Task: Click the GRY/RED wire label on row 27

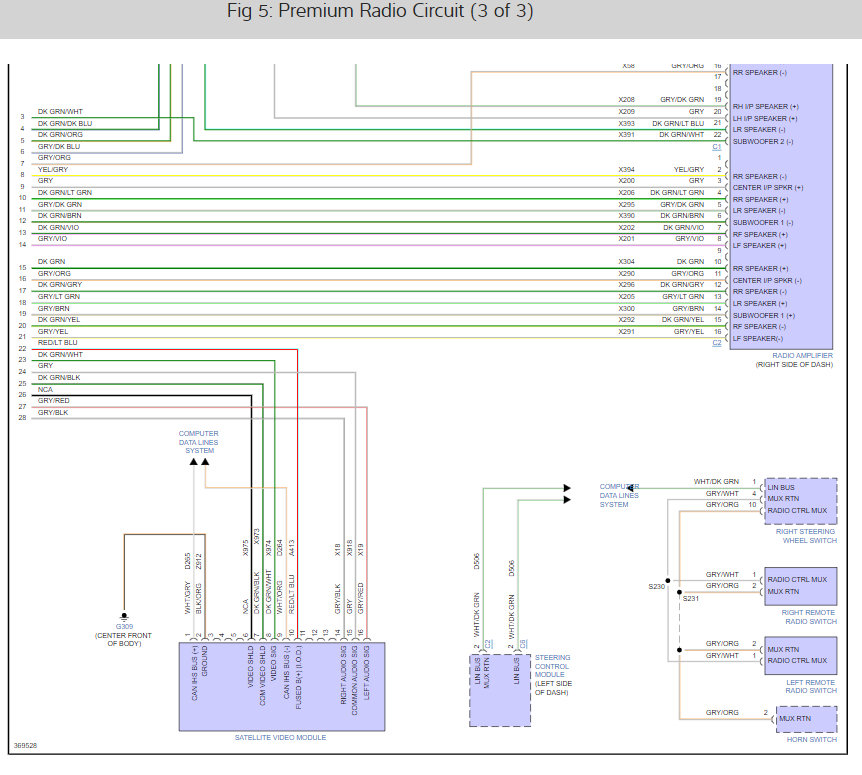Action: pos(54,400)
